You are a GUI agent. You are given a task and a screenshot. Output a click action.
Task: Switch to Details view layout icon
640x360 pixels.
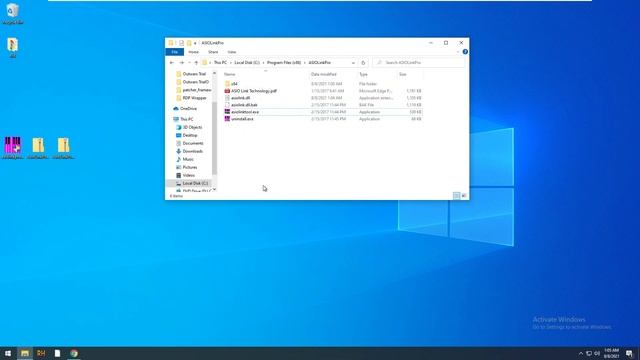(456, 196)
